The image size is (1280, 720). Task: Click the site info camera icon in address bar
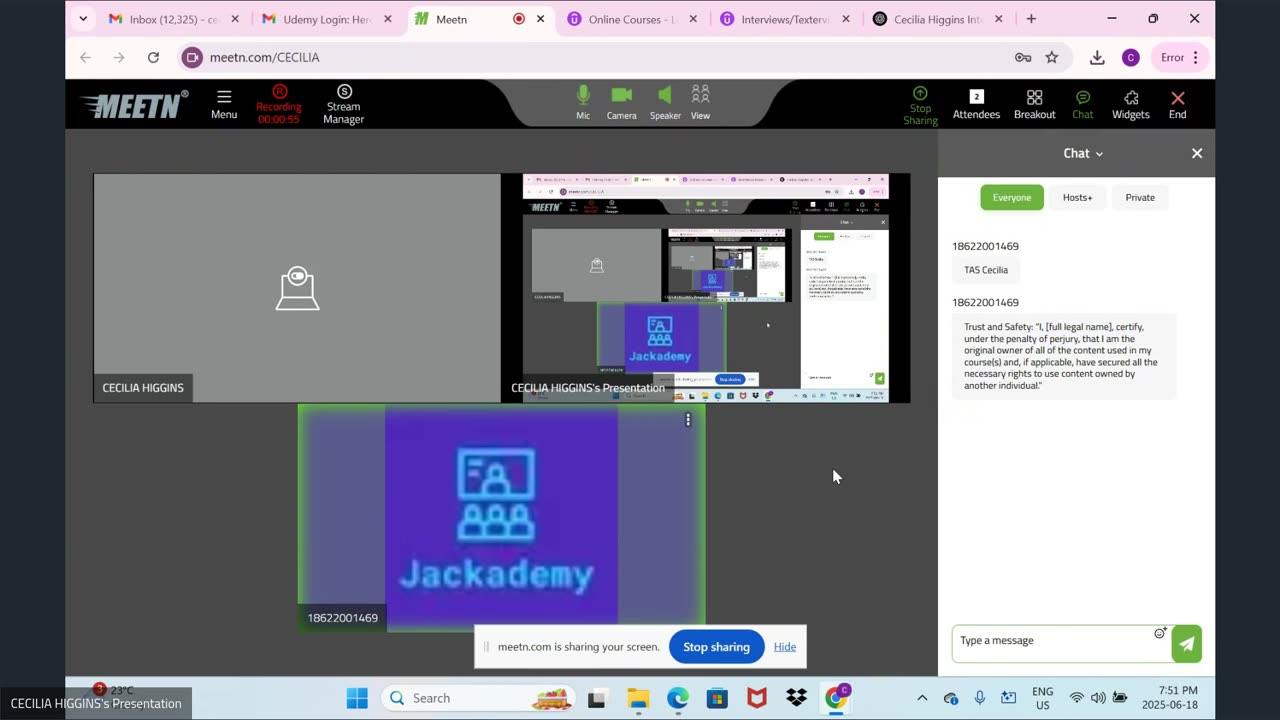tap(192, 57)
